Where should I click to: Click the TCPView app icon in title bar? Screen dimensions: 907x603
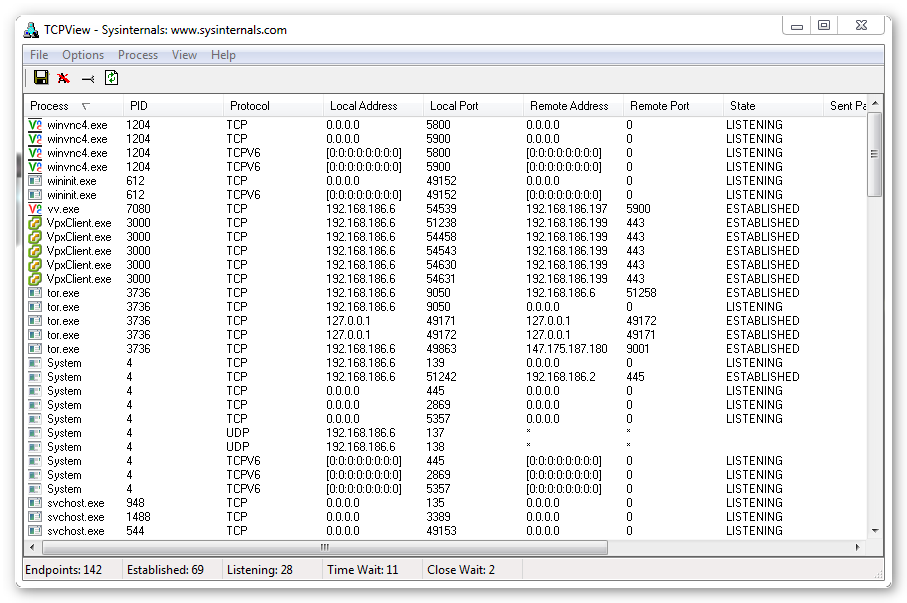[x=31, y=30]
